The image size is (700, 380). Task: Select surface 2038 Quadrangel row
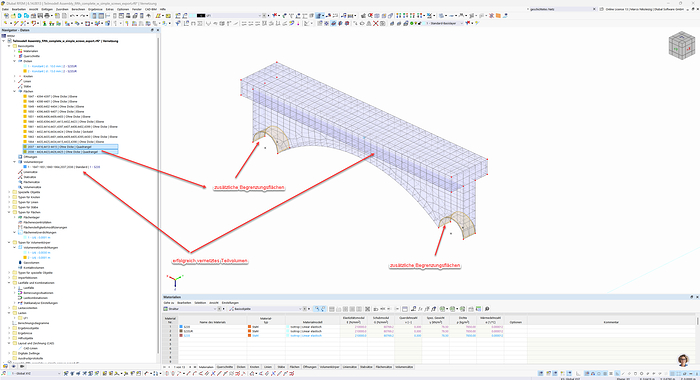tap(70, 152)
